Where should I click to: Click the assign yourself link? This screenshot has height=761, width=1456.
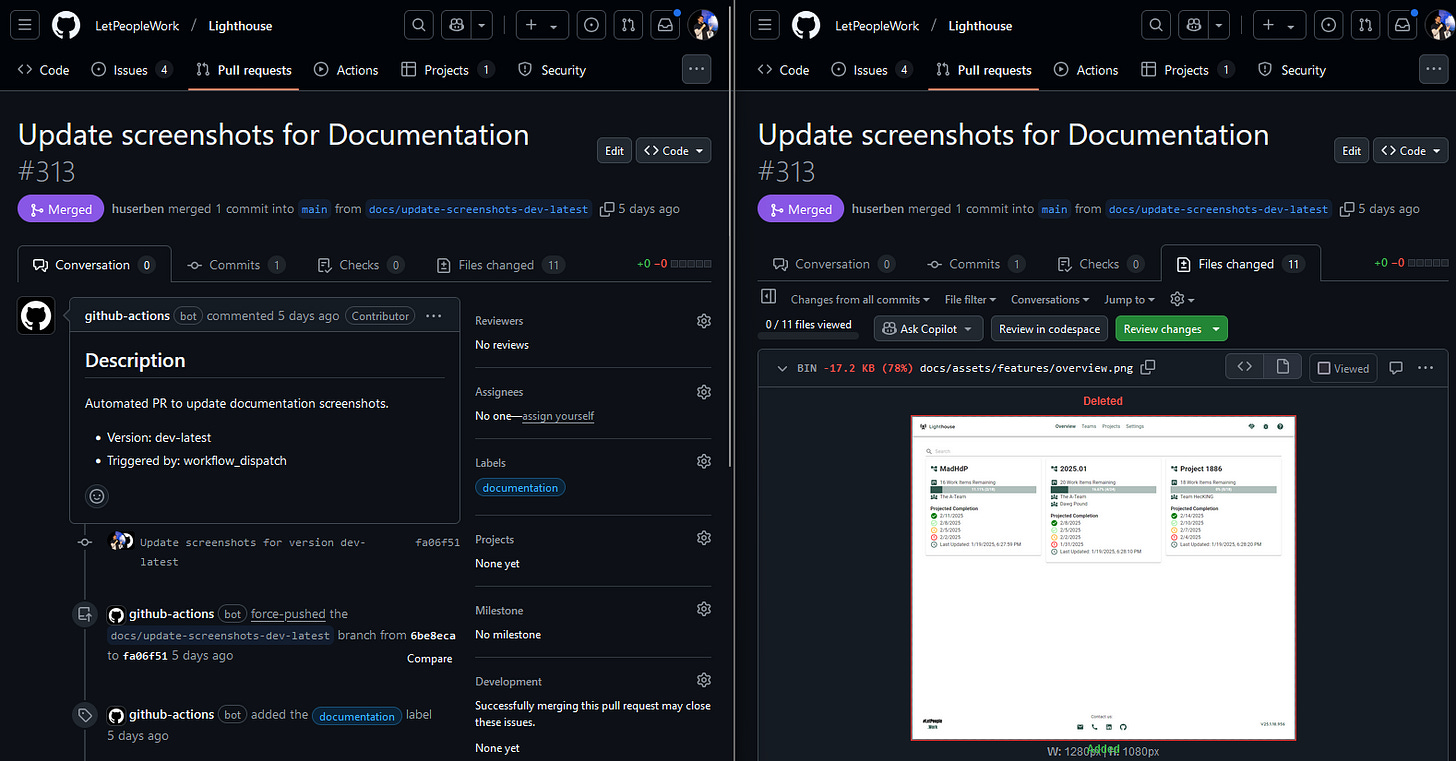point(558,416)
